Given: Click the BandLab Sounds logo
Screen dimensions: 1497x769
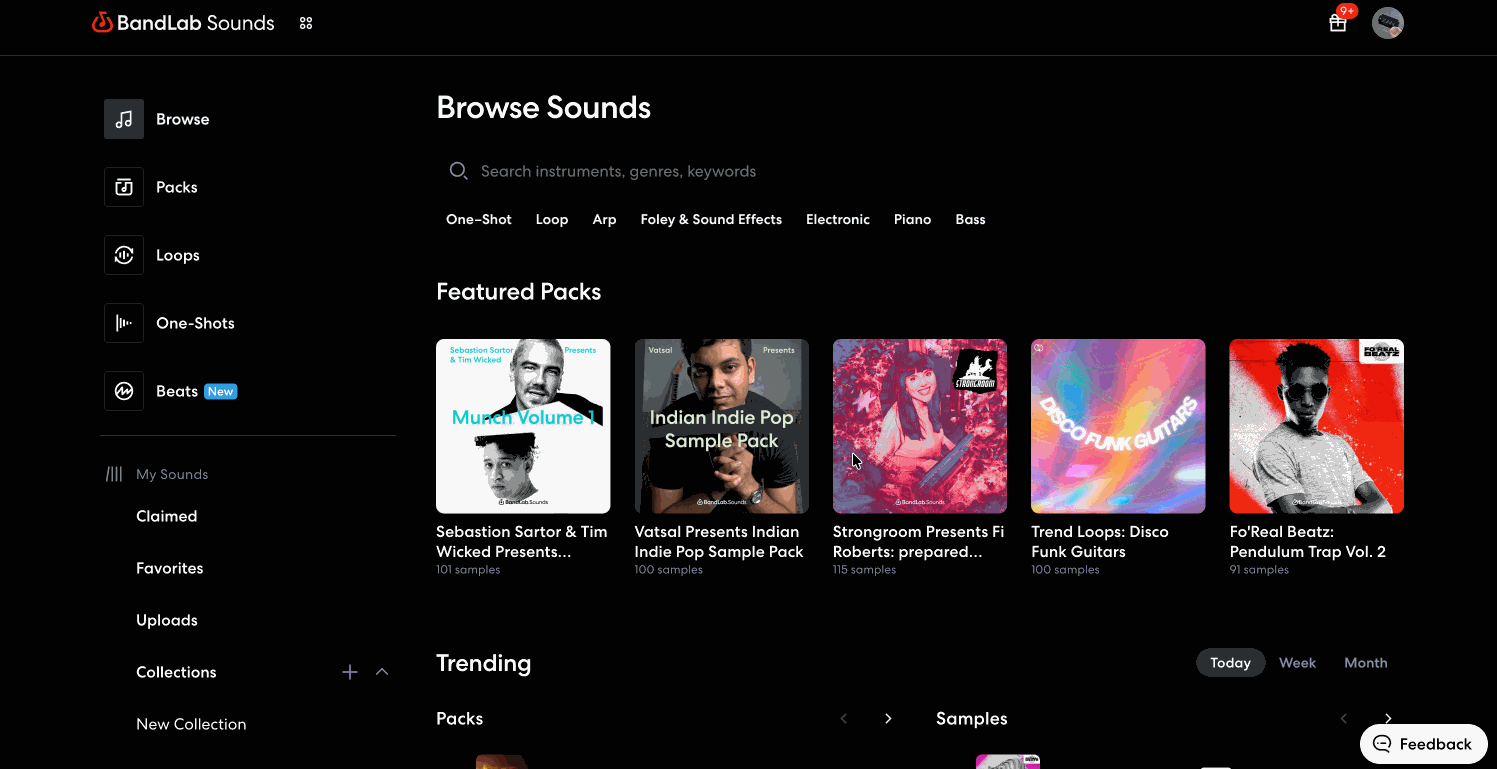Looking at the screenshot, I should 183,23.
